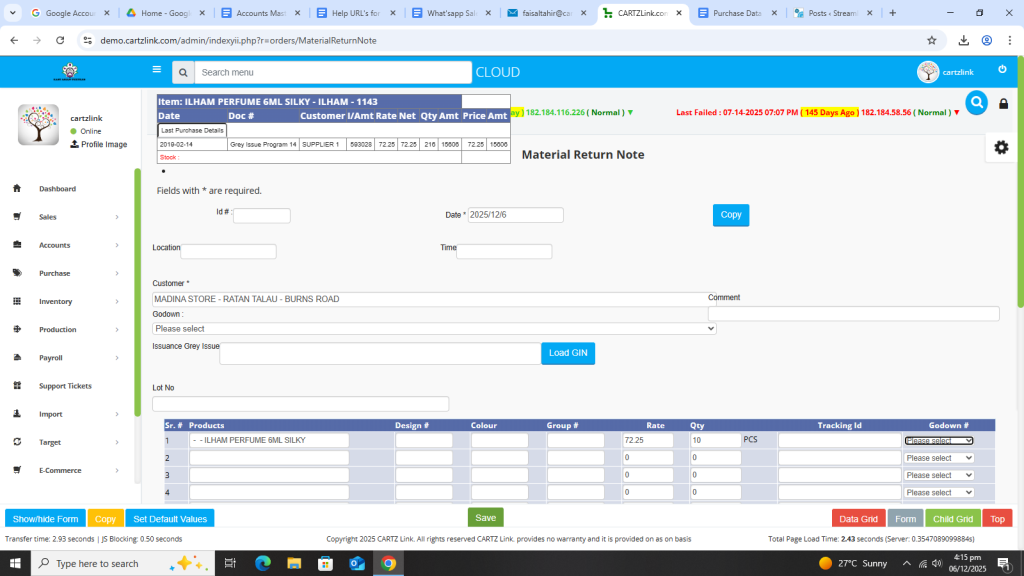The height and width of the screenshot is (576, 1024).
Task: Bookmark this page with star icon
Action: pyautogui.click(x=931, y=41)
